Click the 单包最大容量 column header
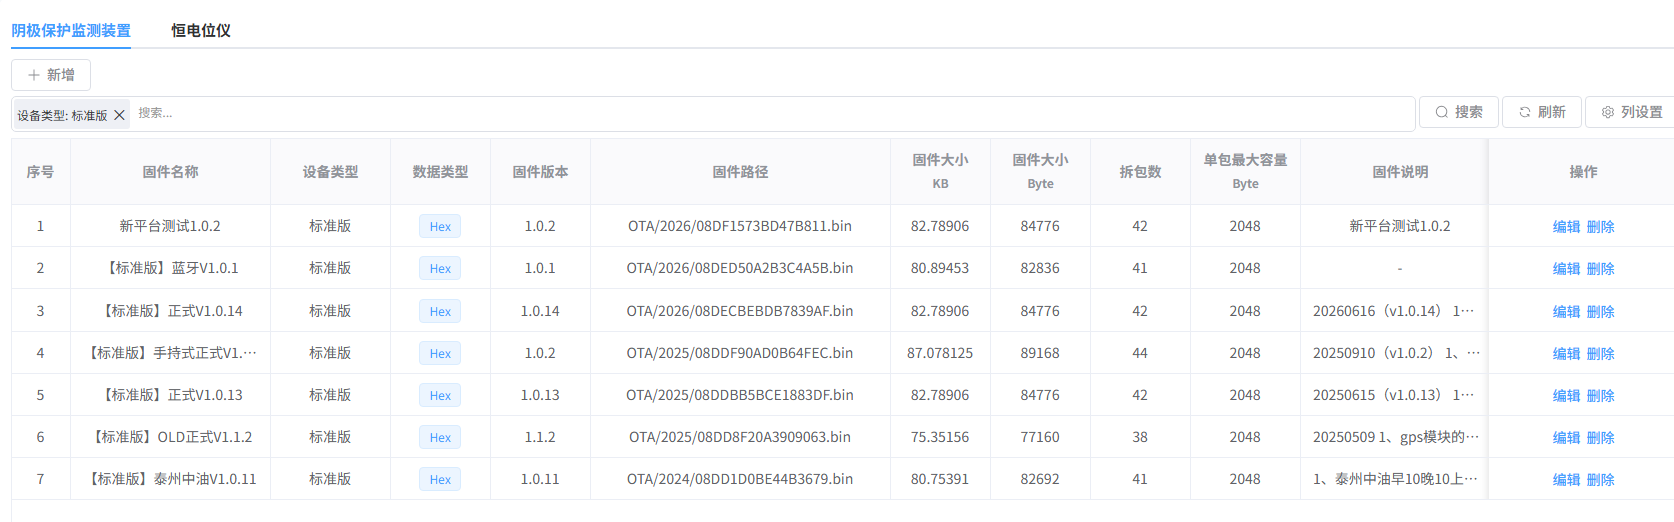The height and width of the screenshot is (522, 1674). coord(1246,172)
